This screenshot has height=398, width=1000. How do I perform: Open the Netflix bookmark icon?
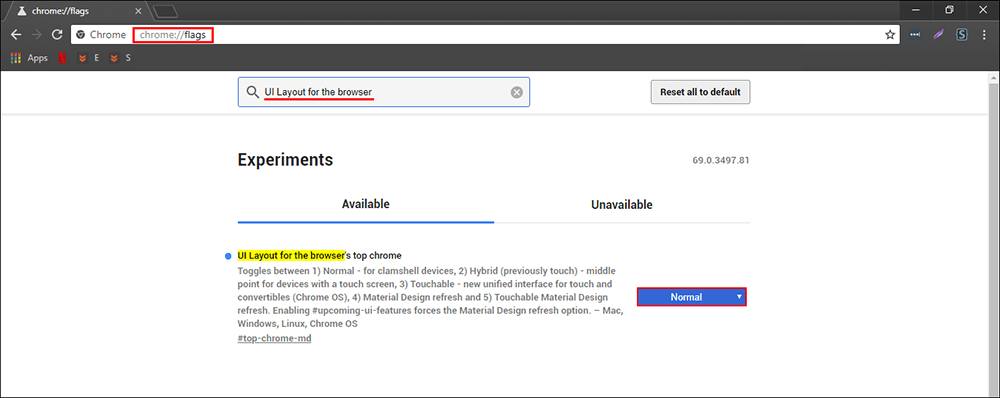(x=62, y=58)
